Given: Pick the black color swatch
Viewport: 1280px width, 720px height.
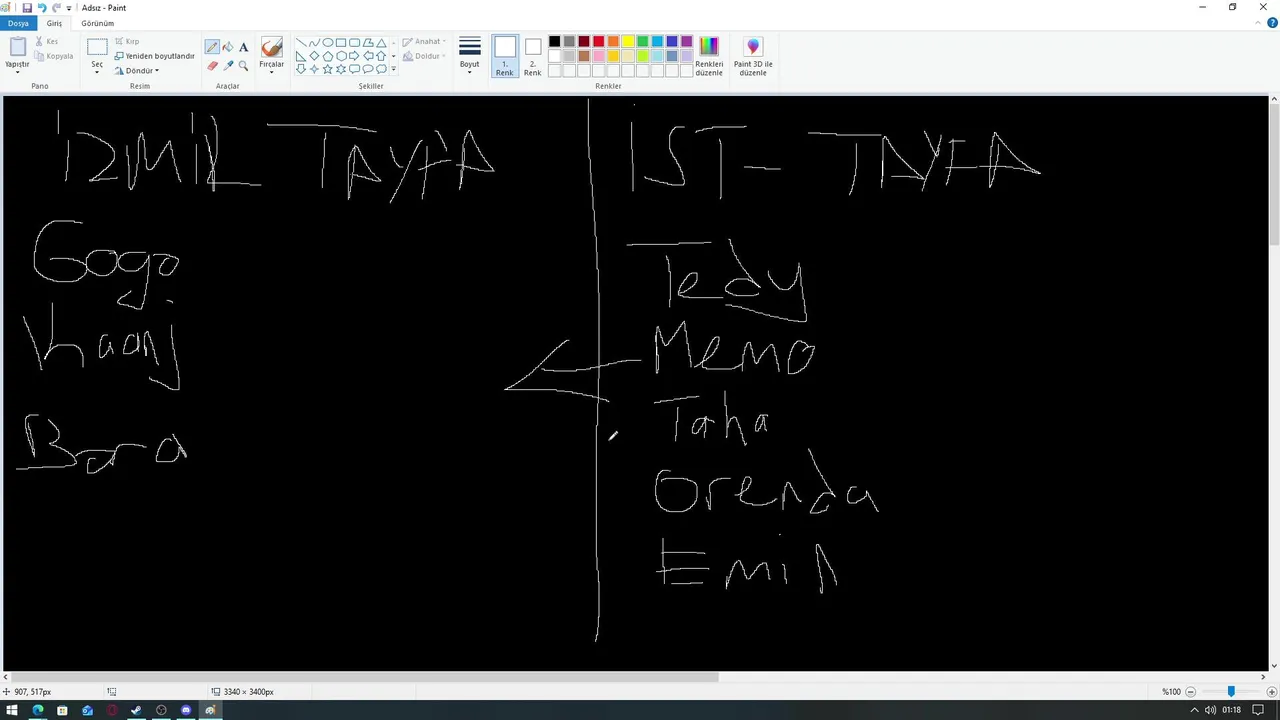Looking at the screenshot, I should point(554,42).
